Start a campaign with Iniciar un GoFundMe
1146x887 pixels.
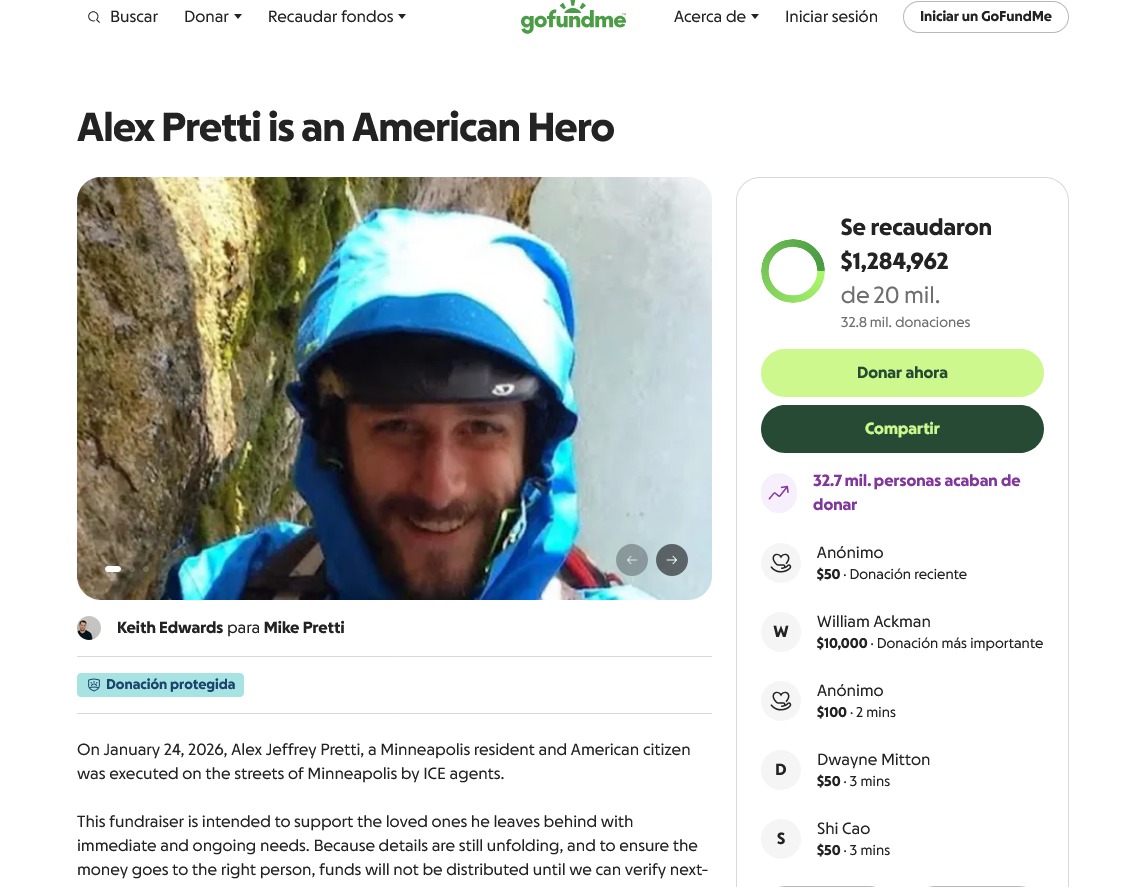point(985,17)
